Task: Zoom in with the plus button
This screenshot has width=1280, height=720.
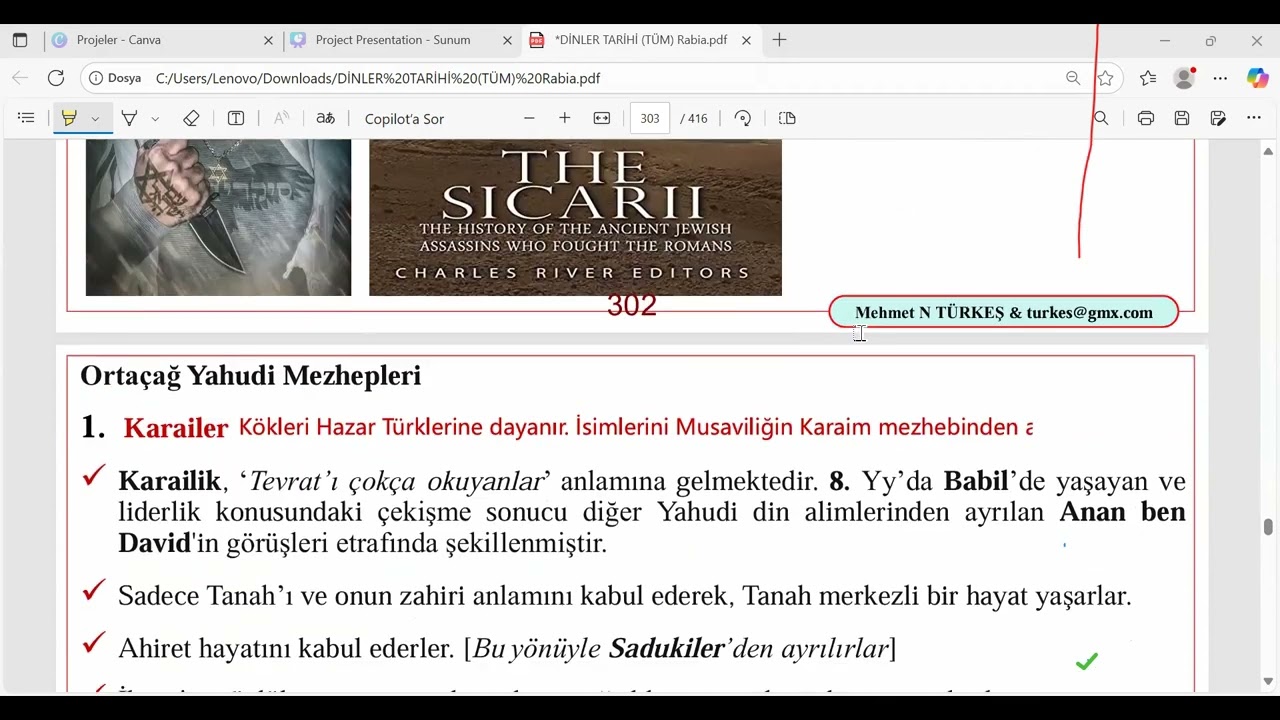Action: (564, 118)
